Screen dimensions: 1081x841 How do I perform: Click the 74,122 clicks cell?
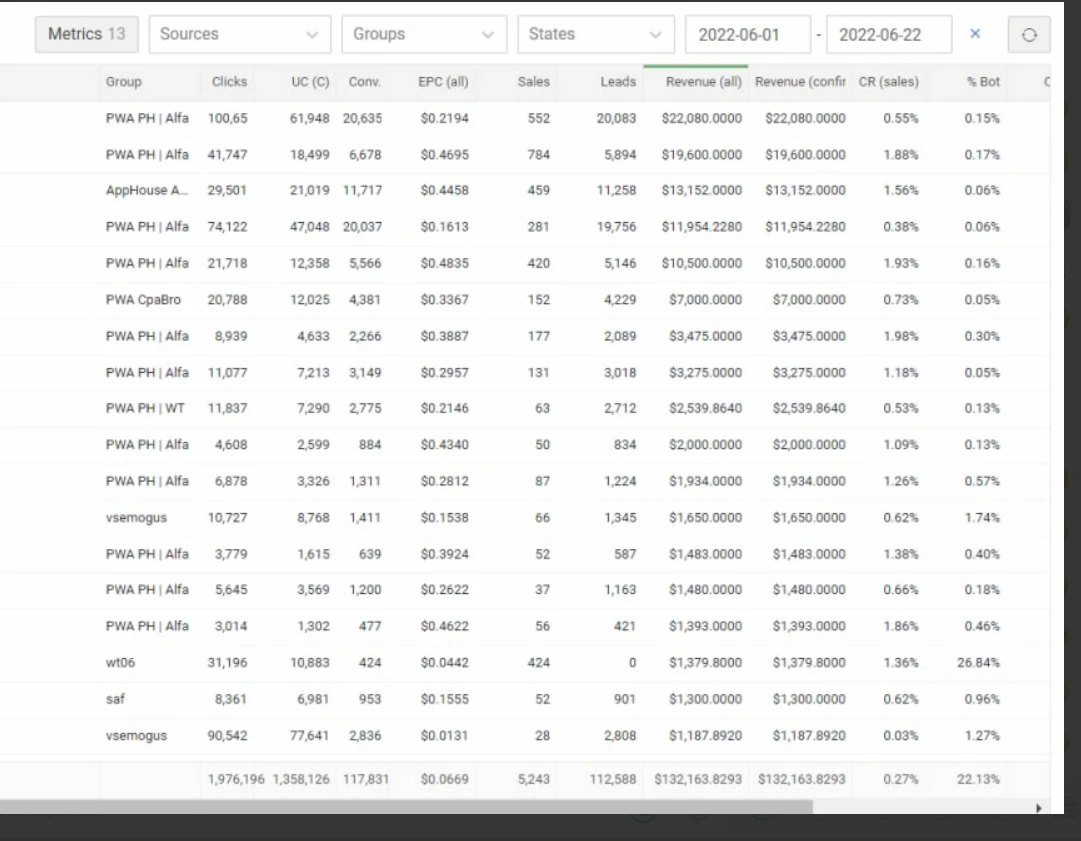click(227, 227)
